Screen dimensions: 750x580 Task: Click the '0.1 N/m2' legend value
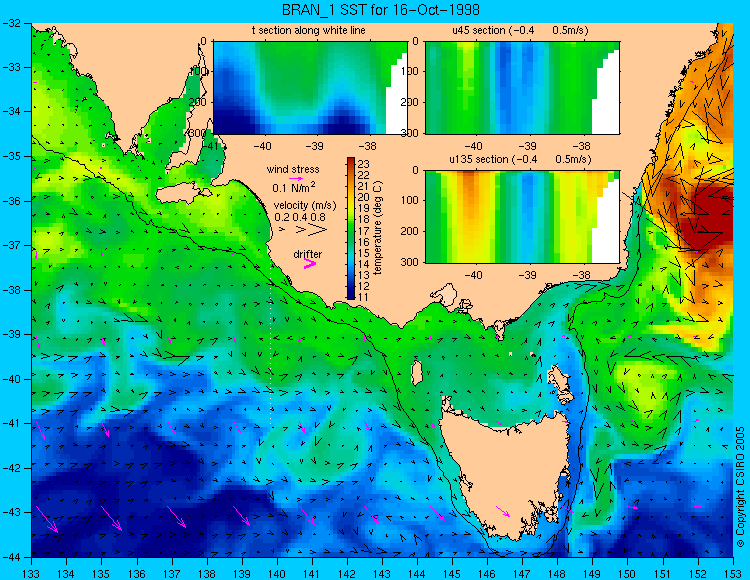point(294,187)
